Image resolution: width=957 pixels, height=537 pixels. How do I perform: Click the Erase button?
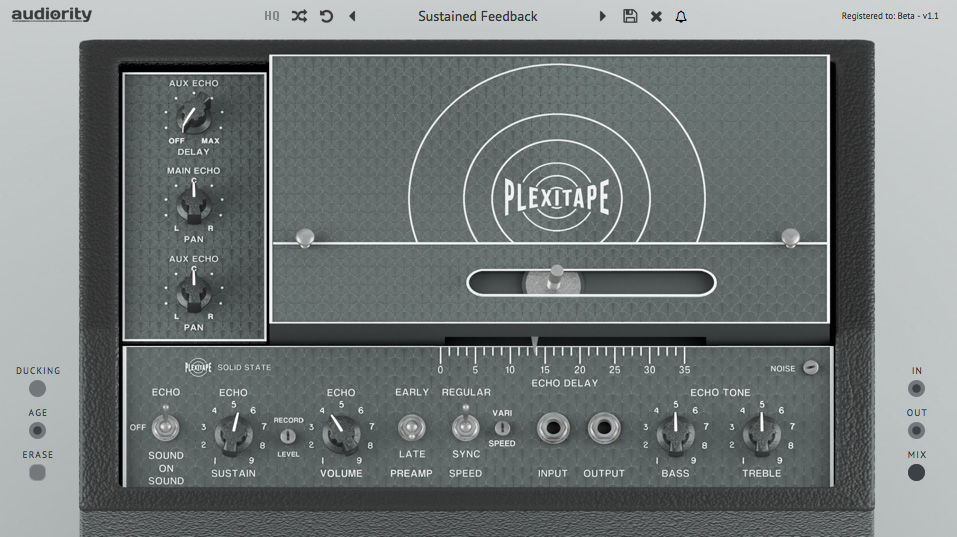tap(37, 472)
